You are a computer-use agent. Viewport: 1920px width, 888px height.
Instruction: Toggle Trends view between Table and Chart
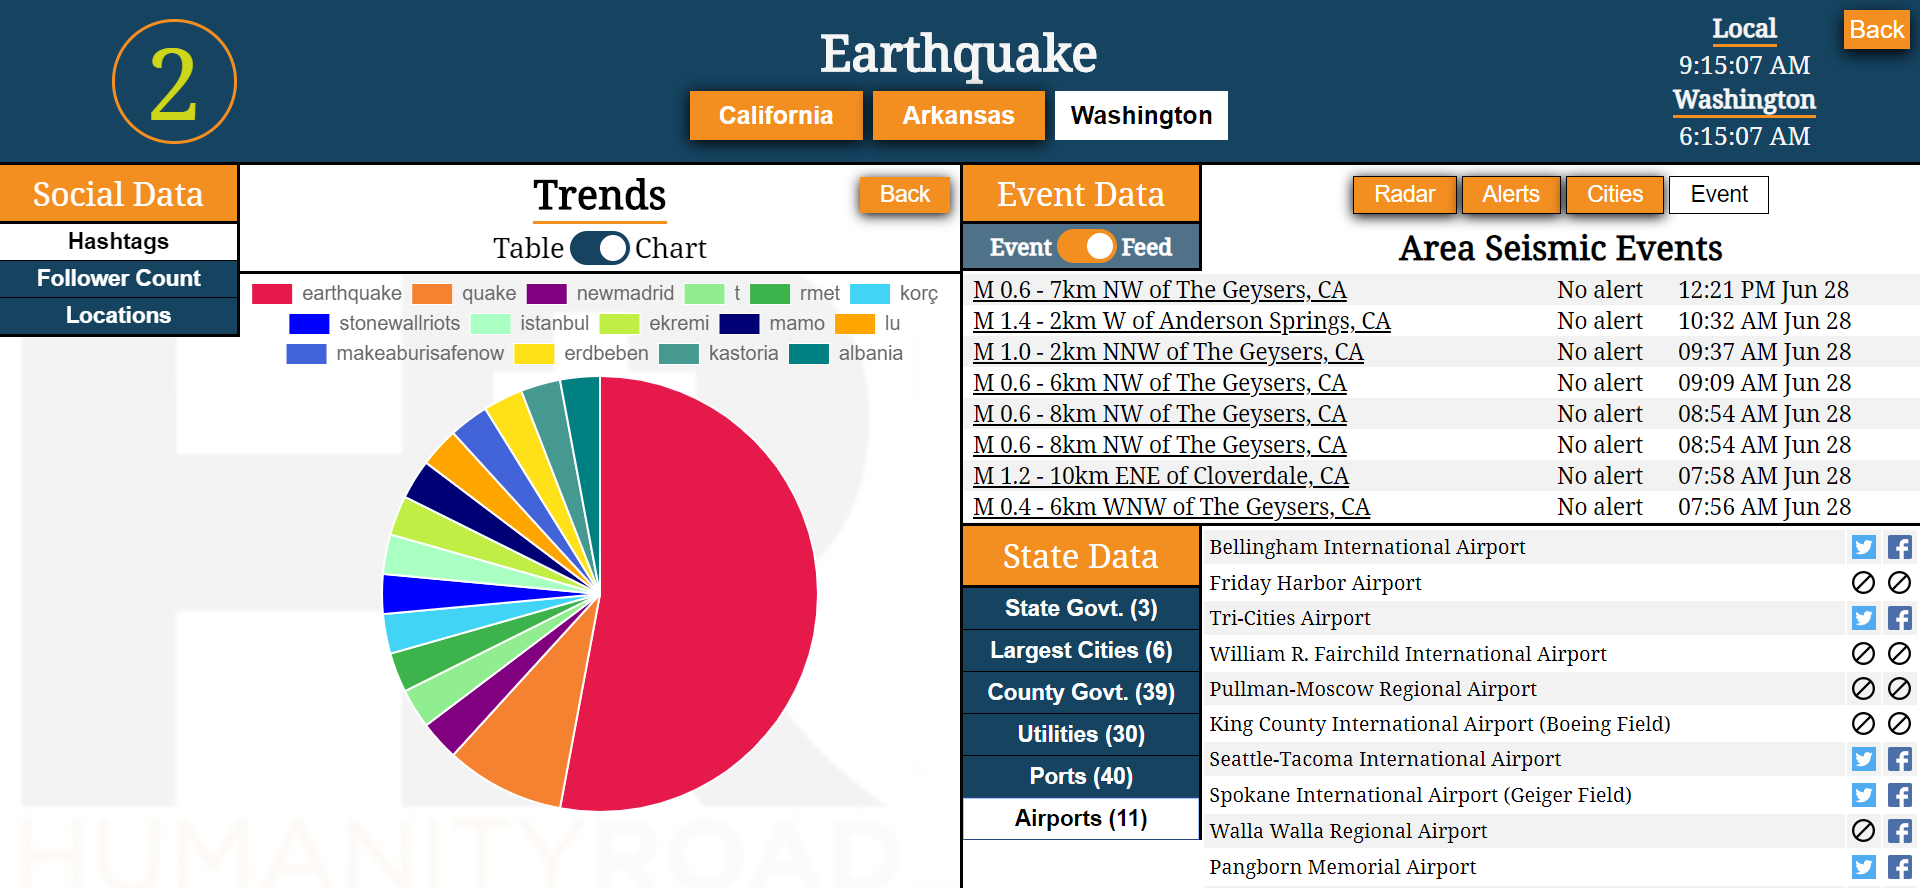pyautogui.click(x=599, y=248)
